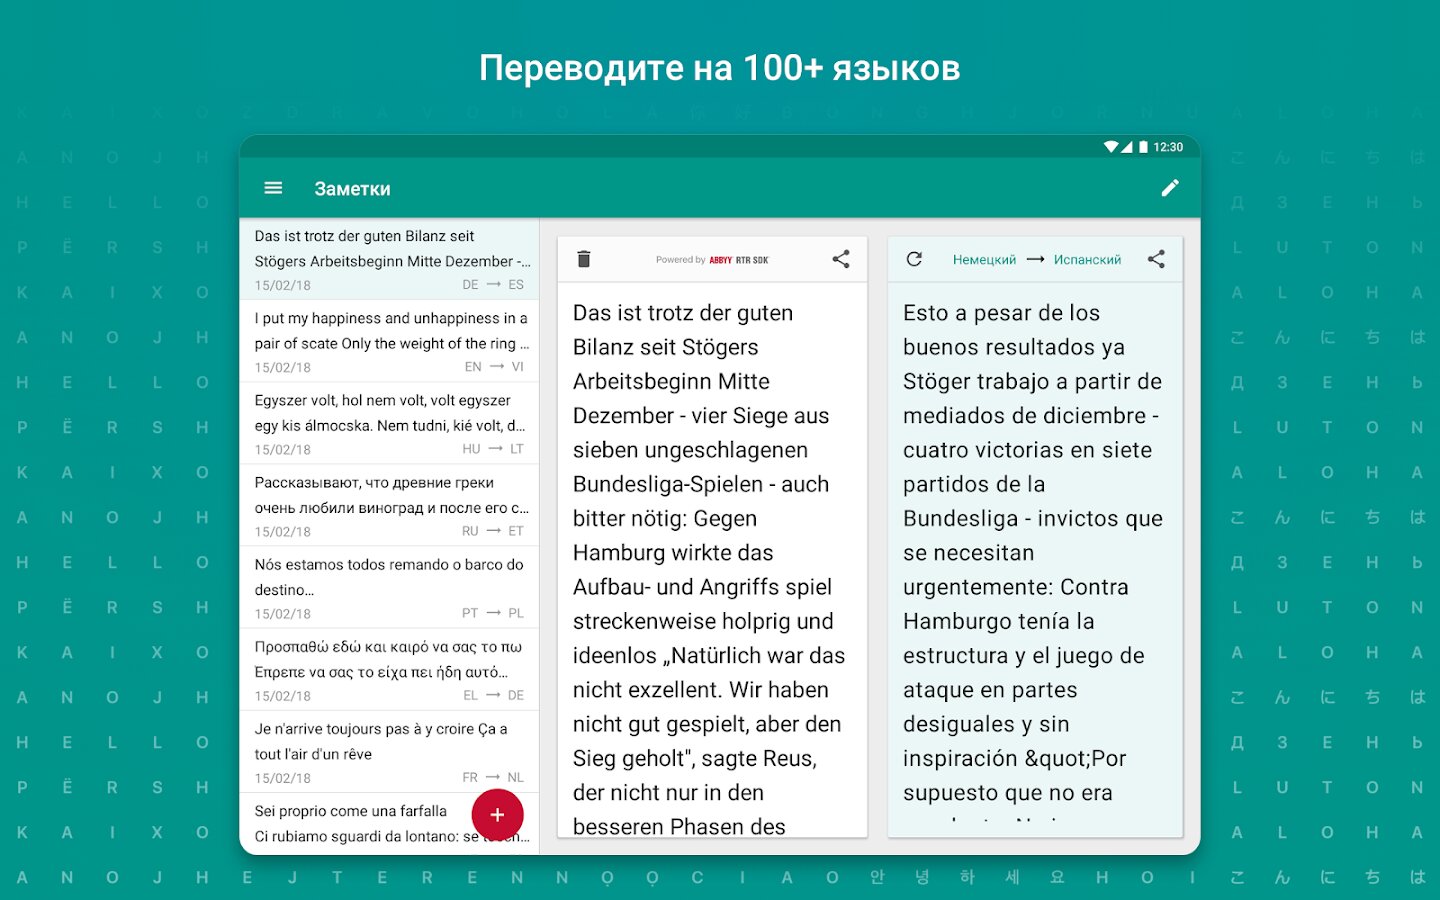
Task: Share the Spanish translation
Action: 1156,259
